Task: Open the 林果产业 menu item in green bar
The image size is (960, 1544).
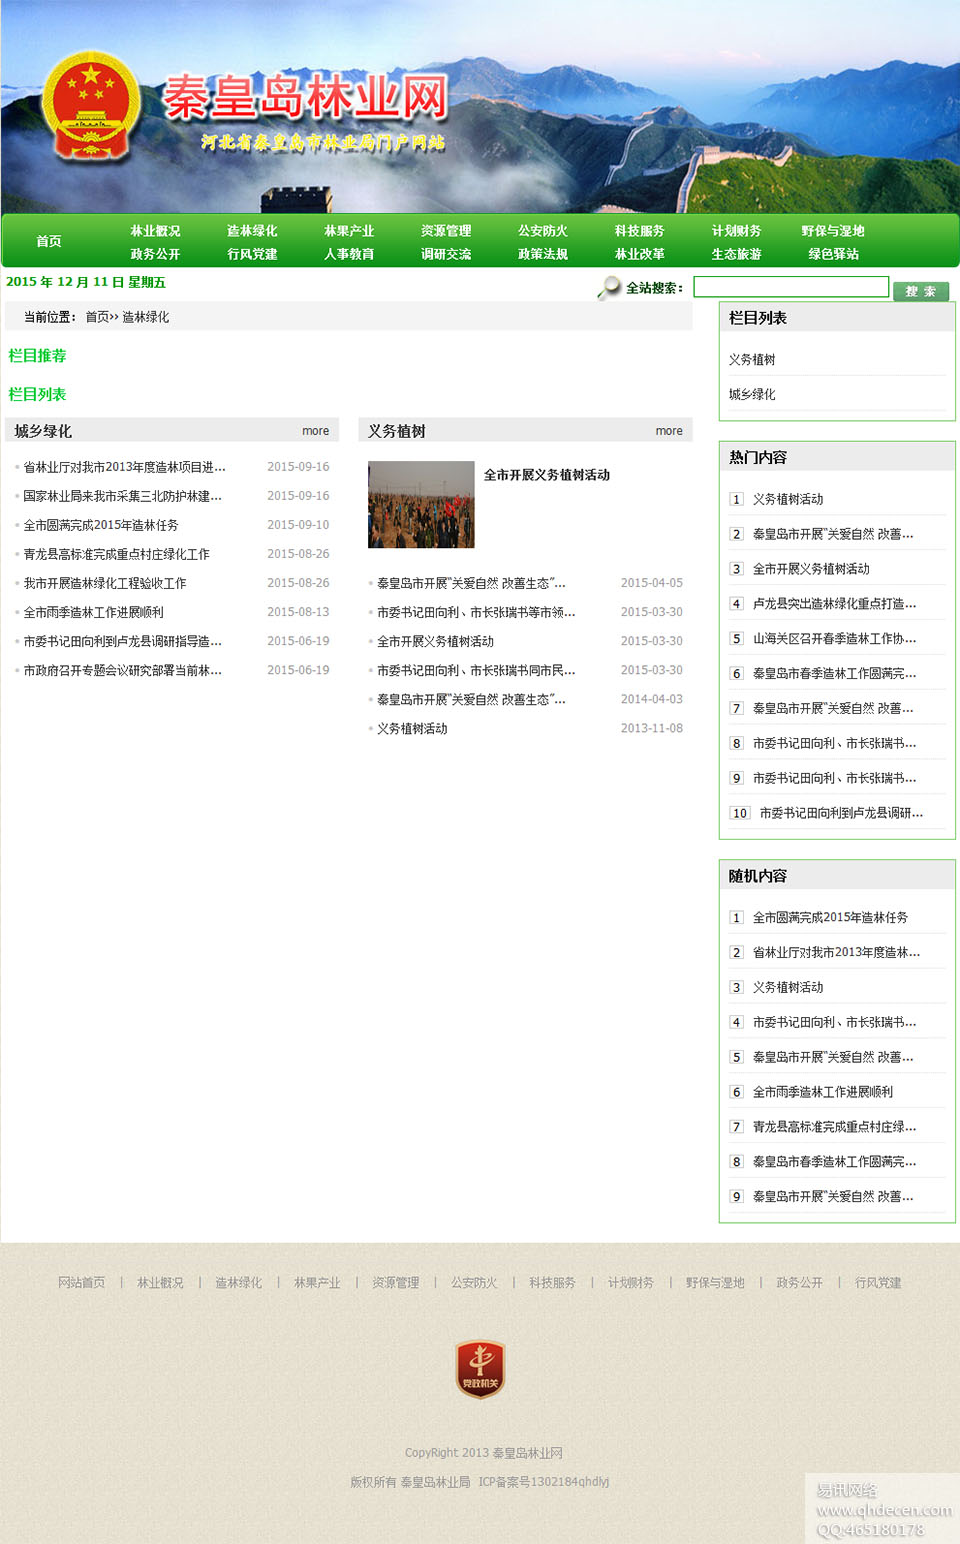Action: (349, 231)
